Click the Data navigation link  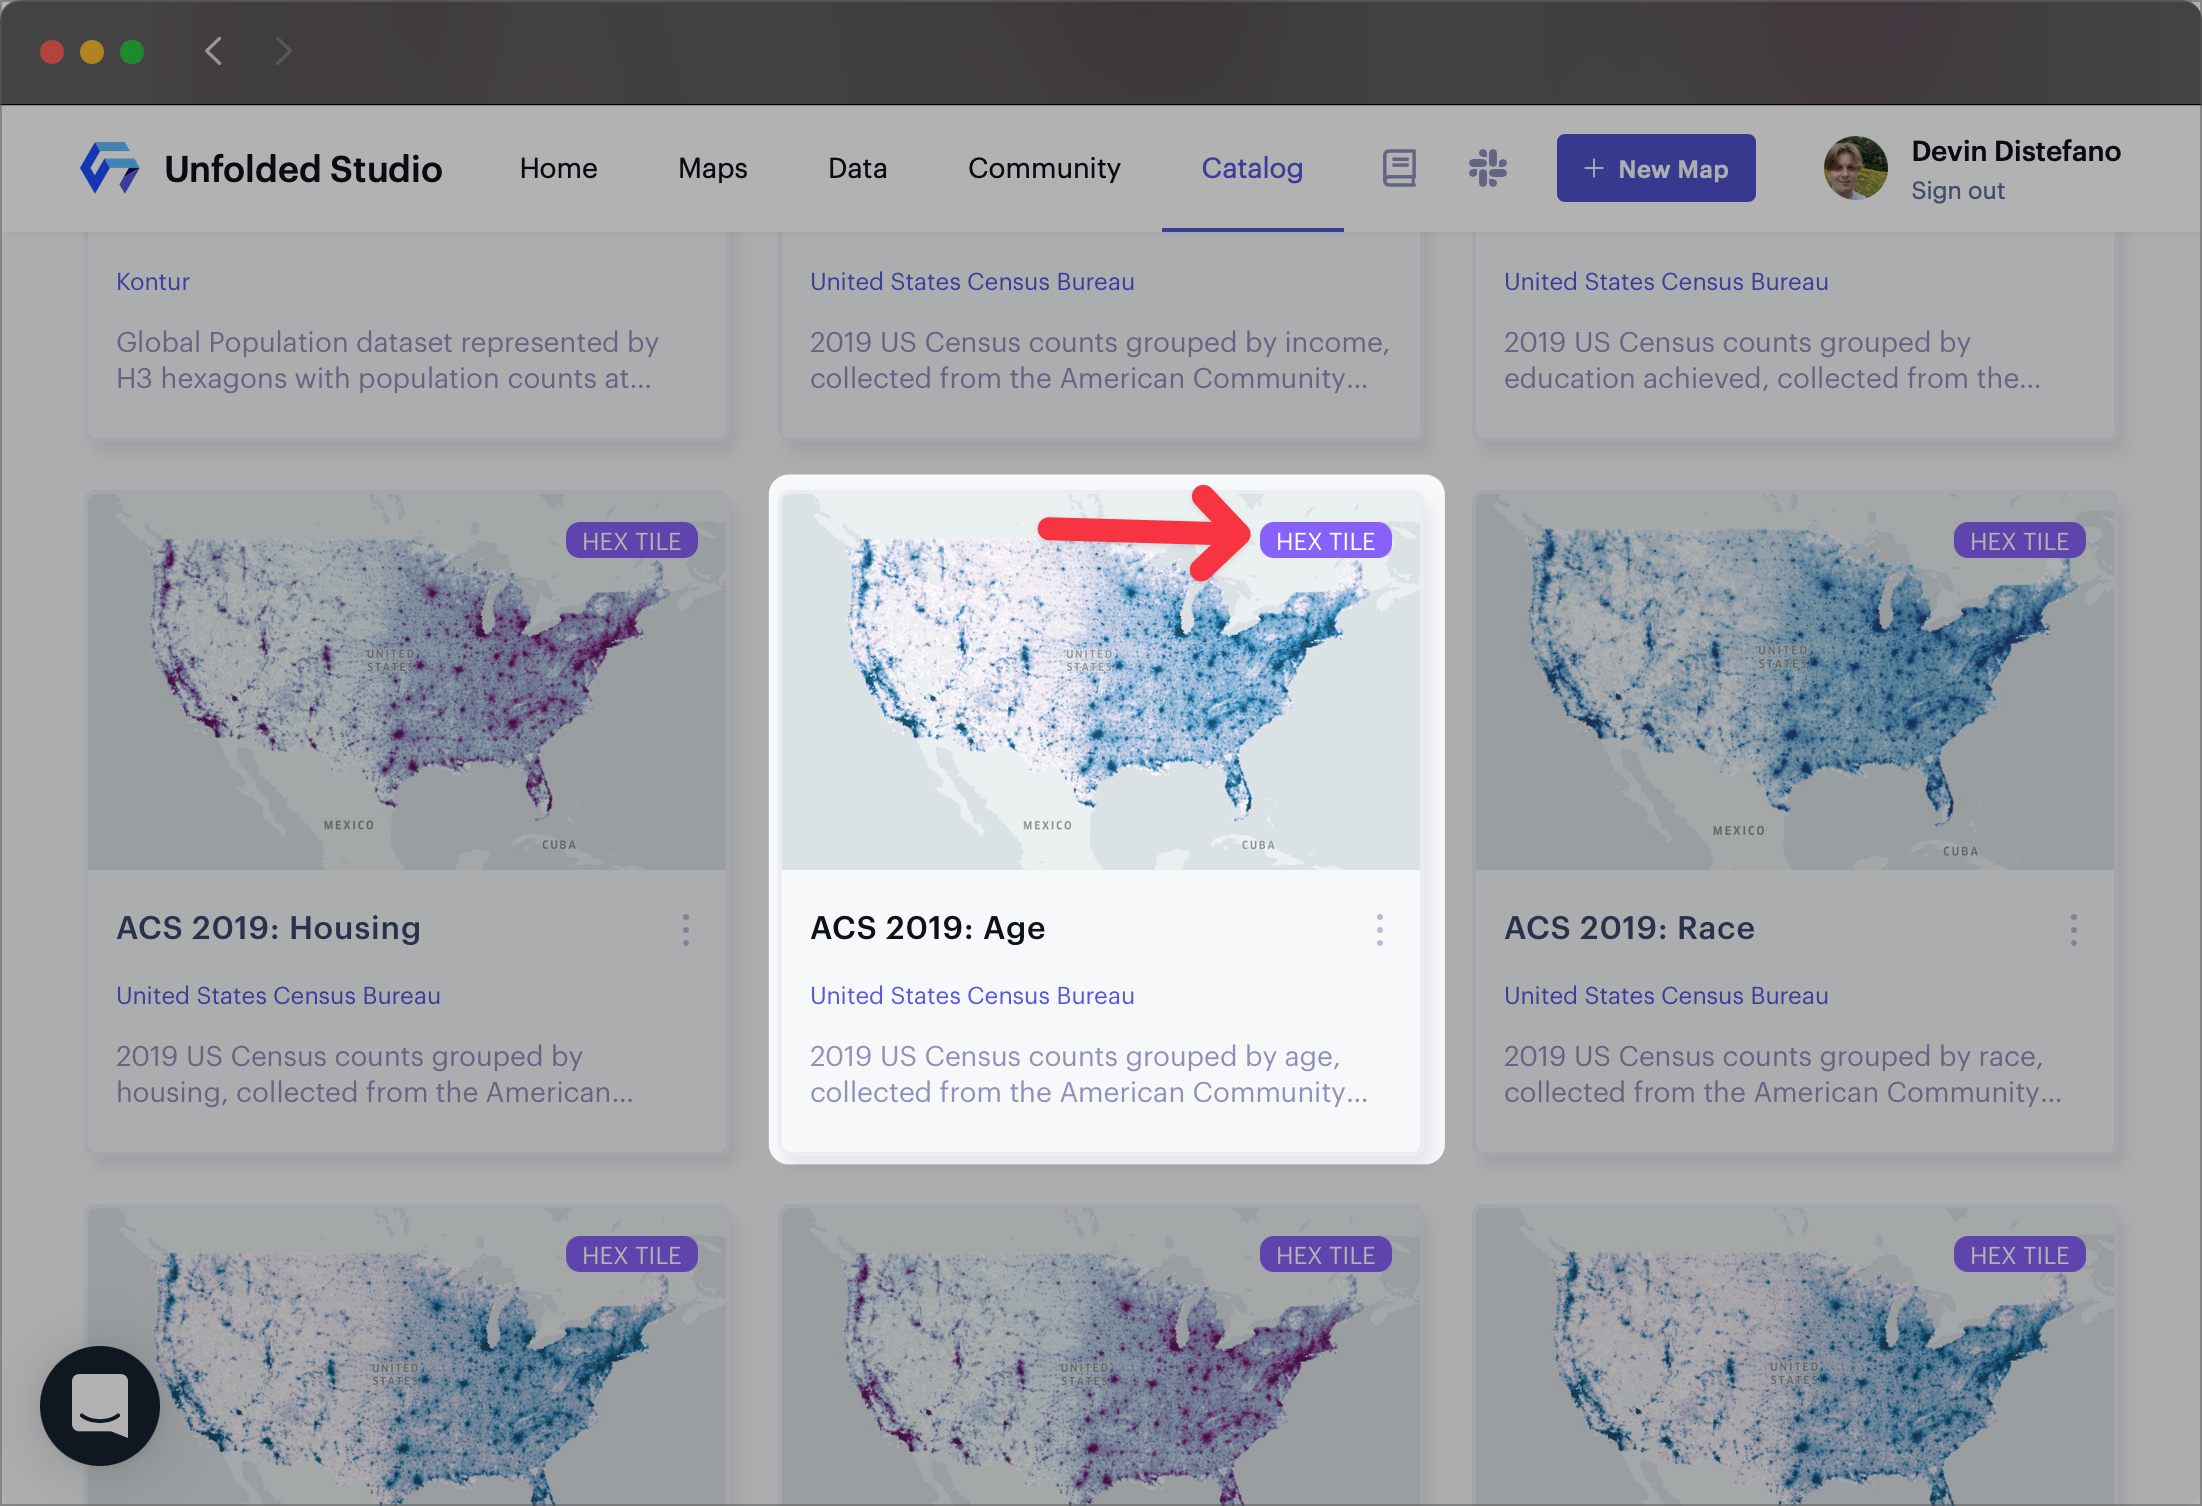click(x=858, y=167)
